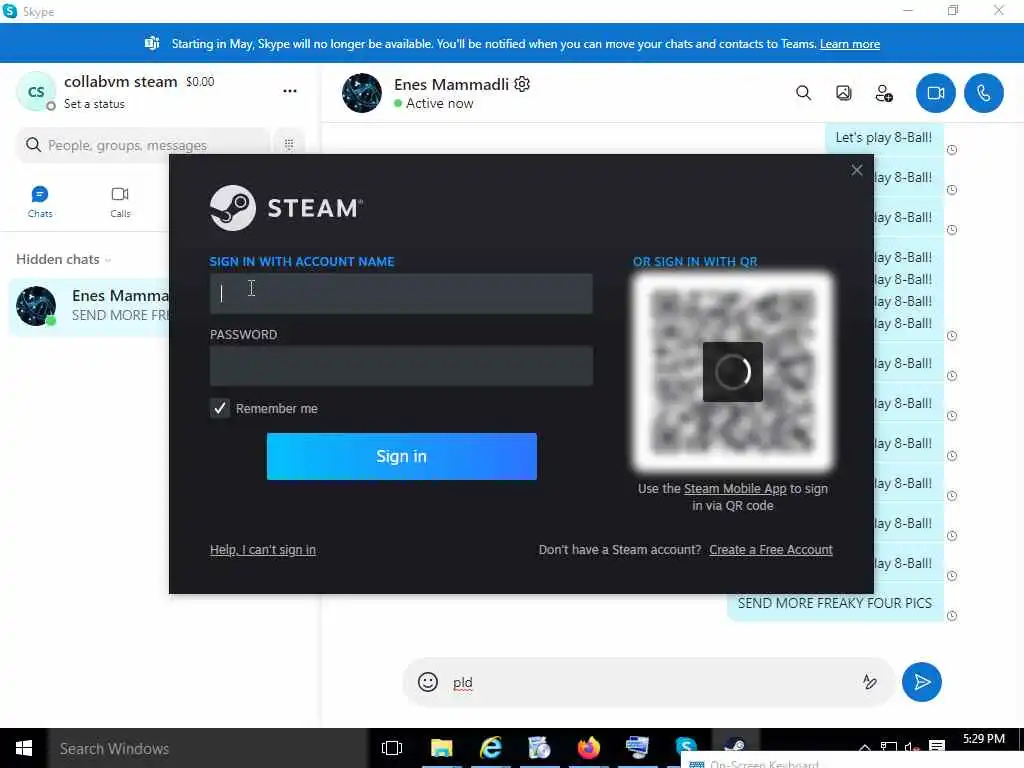This screenshot has width=1024, height=768.
Task: Click the People, groups, messages search box
Action: pos(143,145)
